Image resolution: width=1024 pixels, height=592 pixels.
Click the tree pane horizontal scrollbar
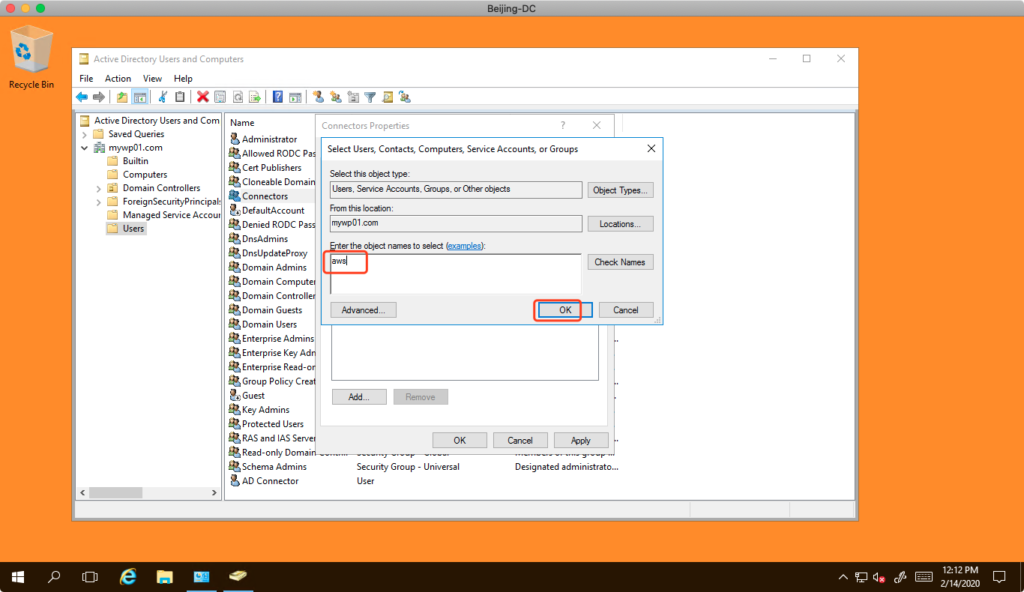coord(150,493)
